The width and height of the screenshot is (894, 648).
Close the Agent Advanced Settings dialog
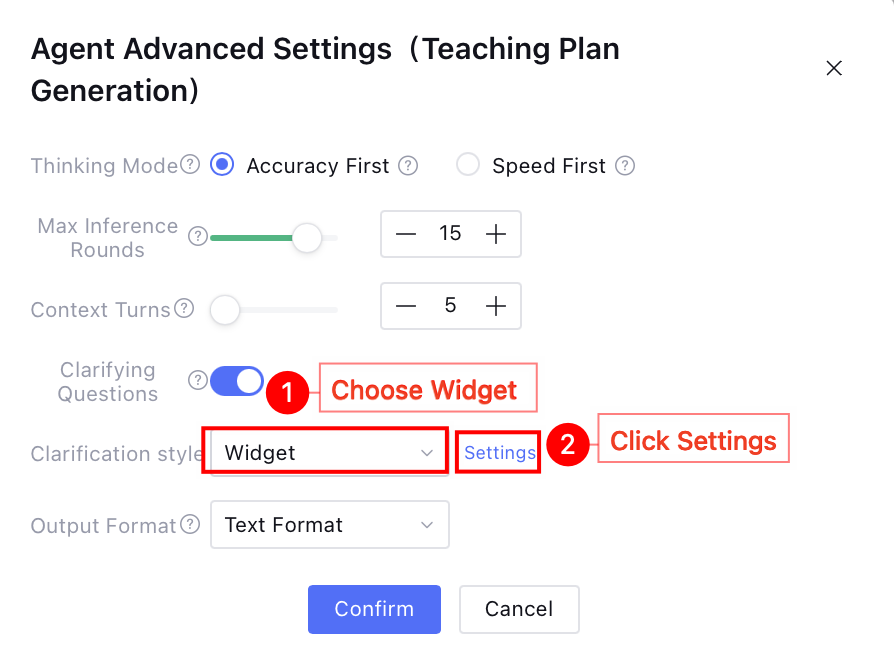point(834,68)
